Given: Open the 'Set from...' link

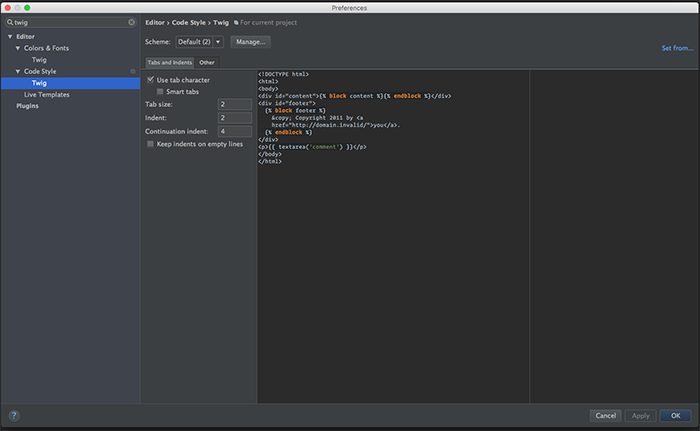Looking at the screenshot, I should coord(676,48).
